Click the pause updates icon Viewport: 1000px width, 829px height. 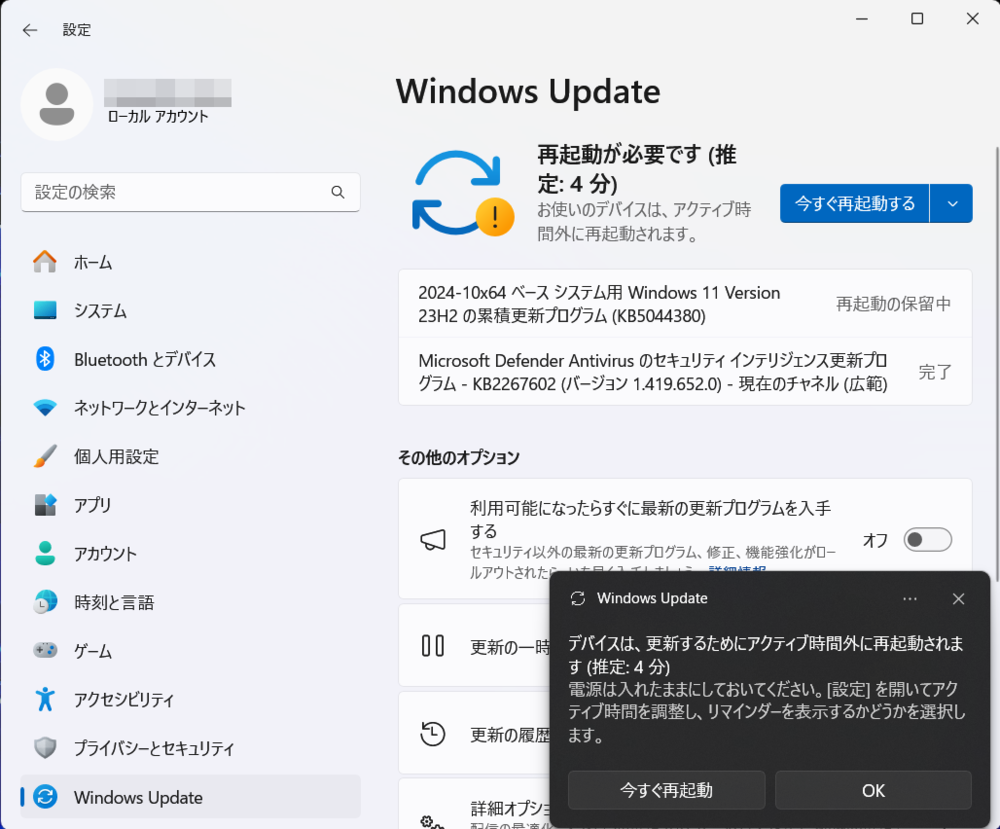432,645
